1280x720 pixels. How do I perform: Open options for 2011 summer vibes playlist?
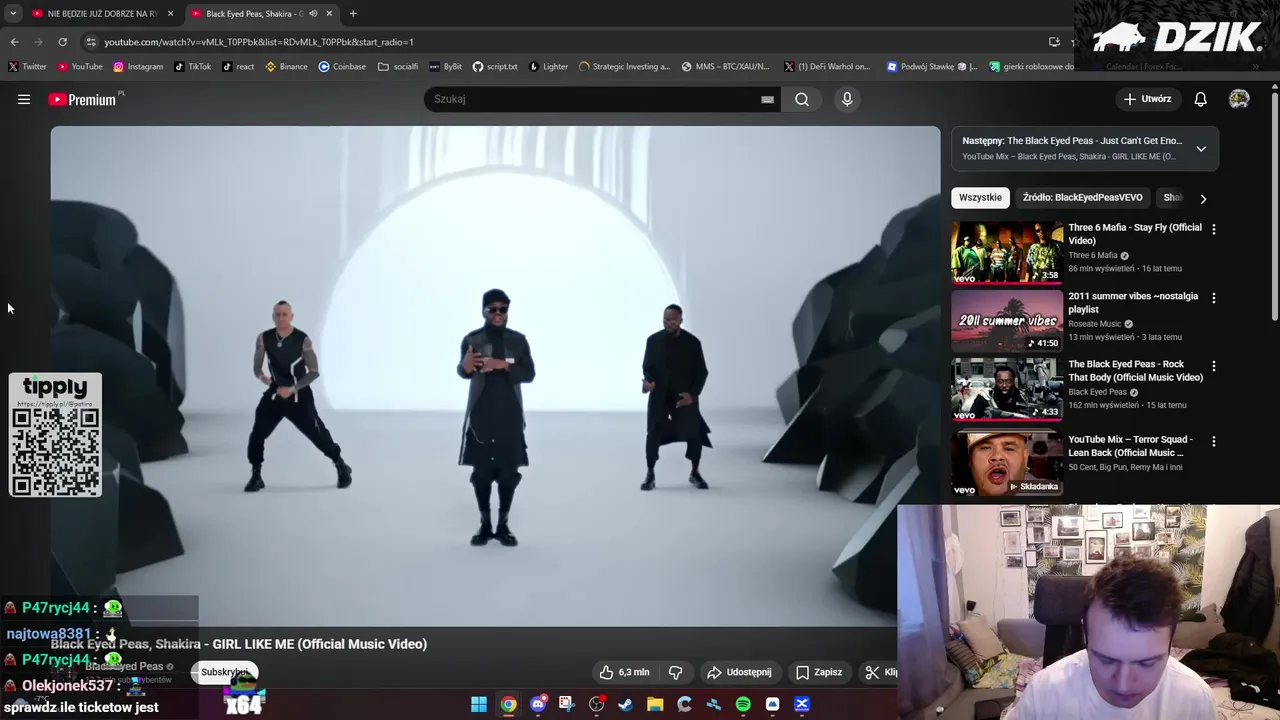point(1214,298)
